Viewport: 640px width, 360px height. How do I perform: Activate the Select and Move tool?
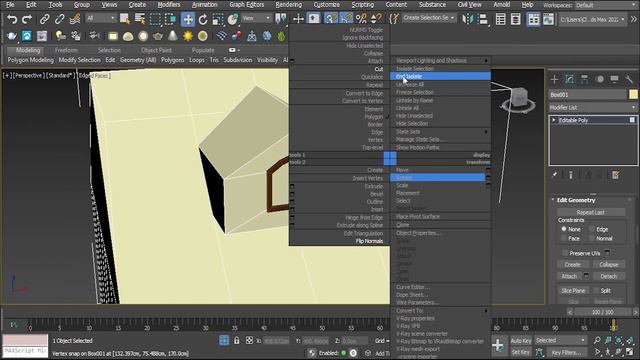188,19
